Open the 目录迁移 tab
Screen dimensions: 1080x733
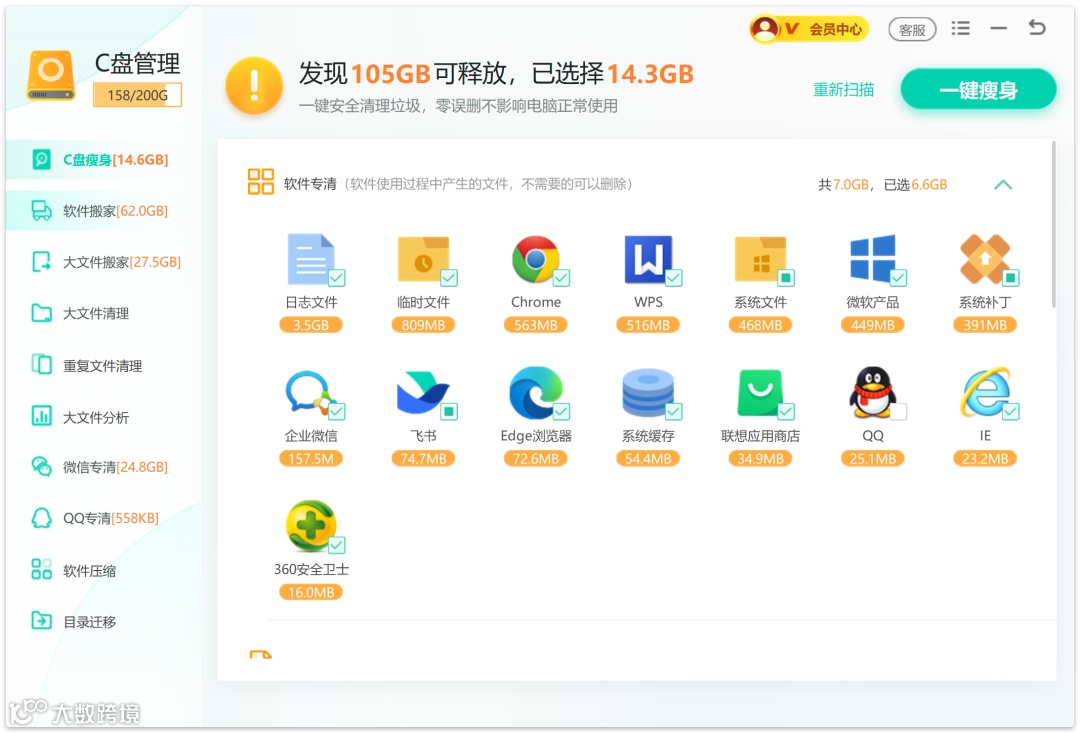point(103,621)
